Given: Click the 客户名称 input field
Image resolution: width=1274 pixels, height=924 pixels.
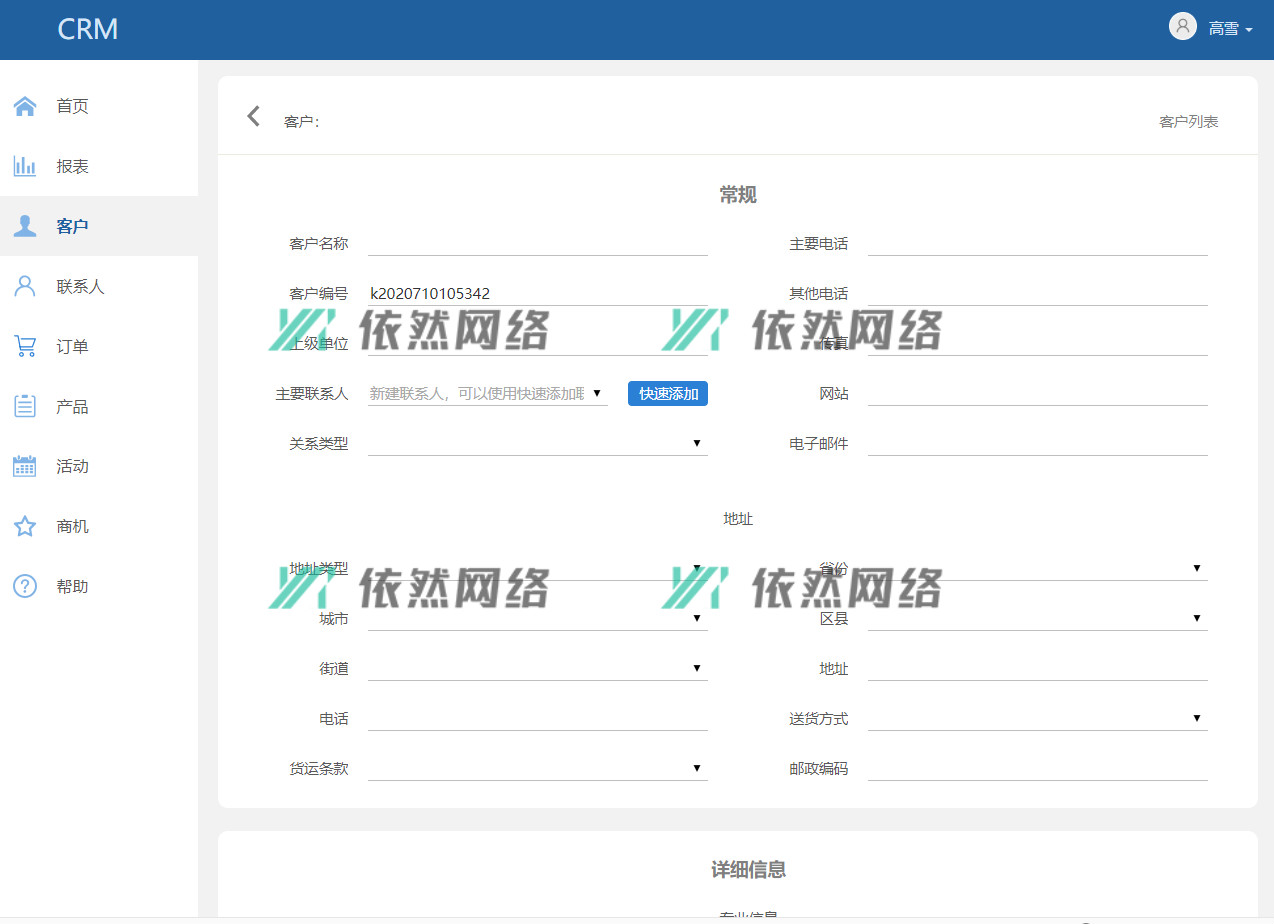Looking at the screenshot, I should click(x=537, y=243).
